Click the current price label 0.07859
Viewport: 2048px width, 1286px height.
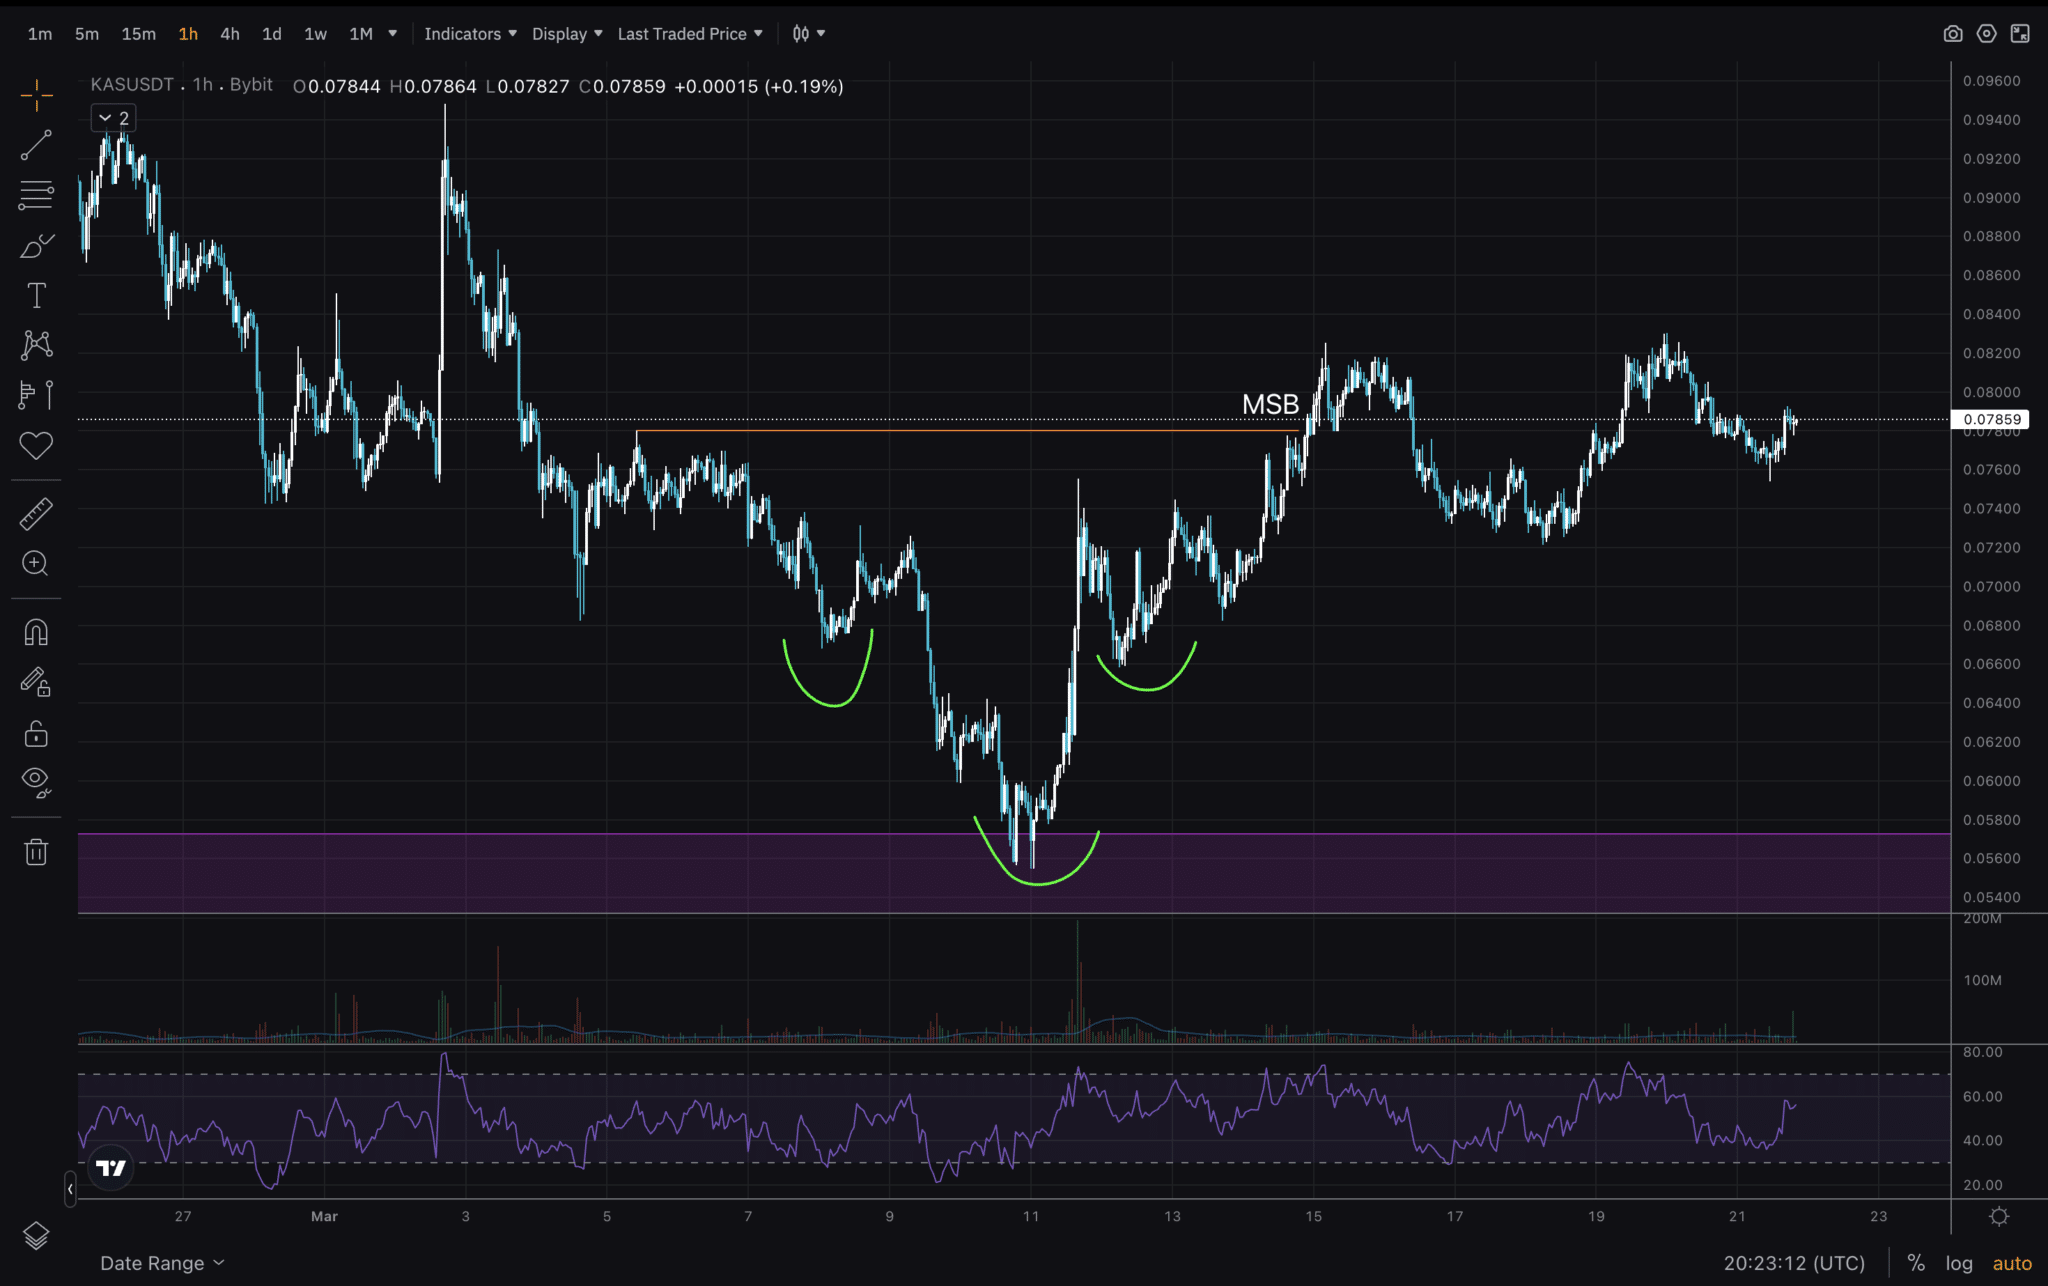[1992, 420]
